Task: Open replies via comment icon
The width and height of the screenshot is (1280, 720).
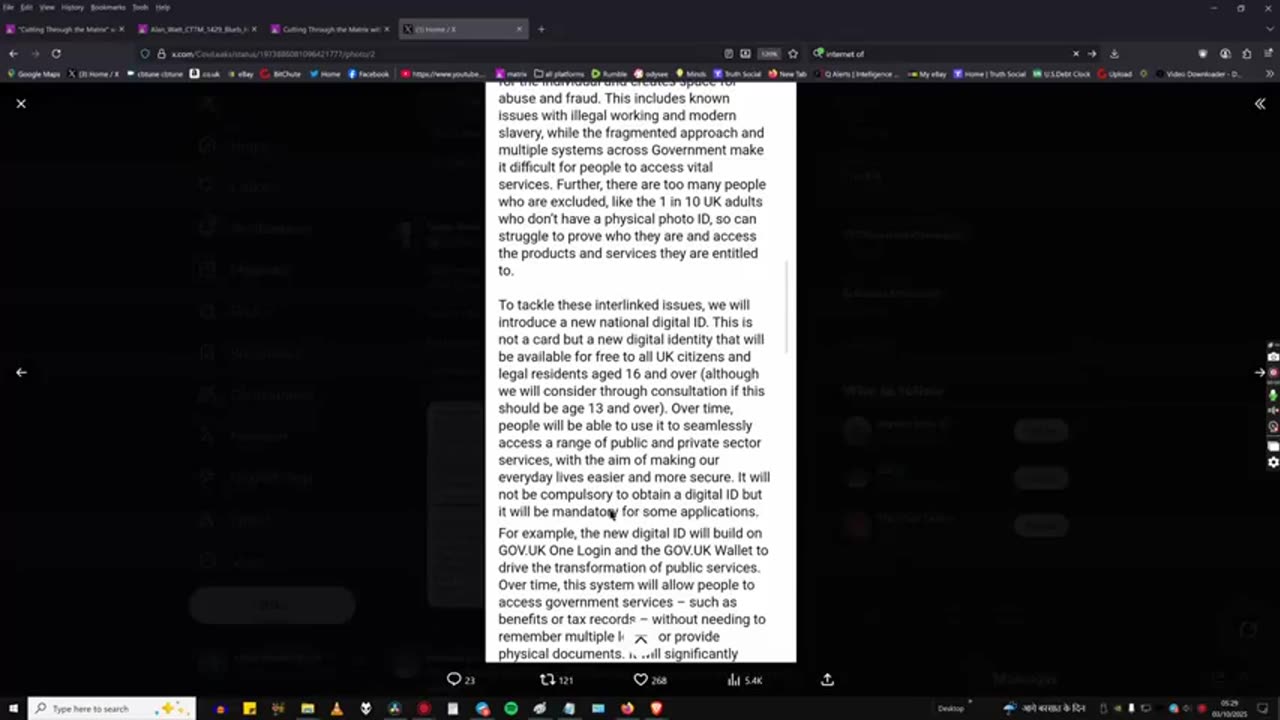Action: pos(454,679)
